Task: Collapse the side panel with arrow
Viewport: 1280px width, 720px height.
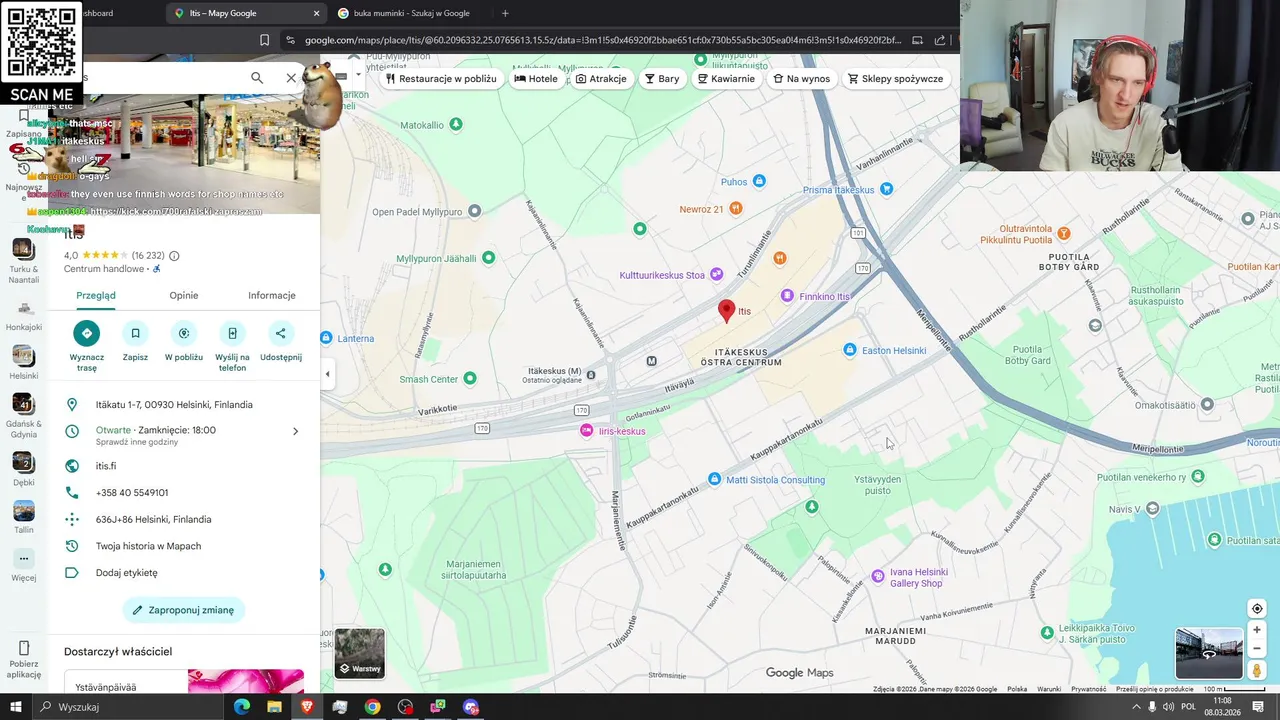Action: pyautogui.click(x=327, y=374)
